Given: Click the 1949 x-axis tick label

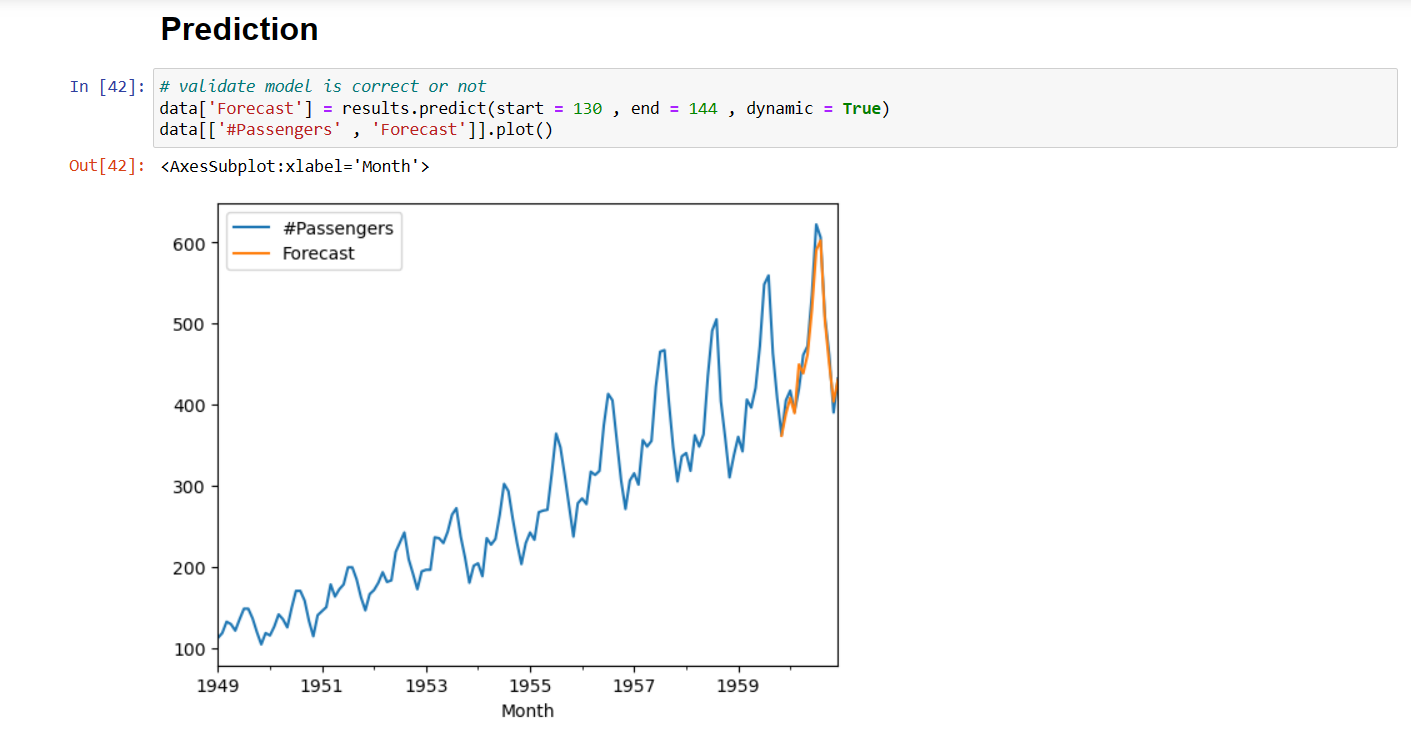Looking at the screenshot, I should 218,686.
